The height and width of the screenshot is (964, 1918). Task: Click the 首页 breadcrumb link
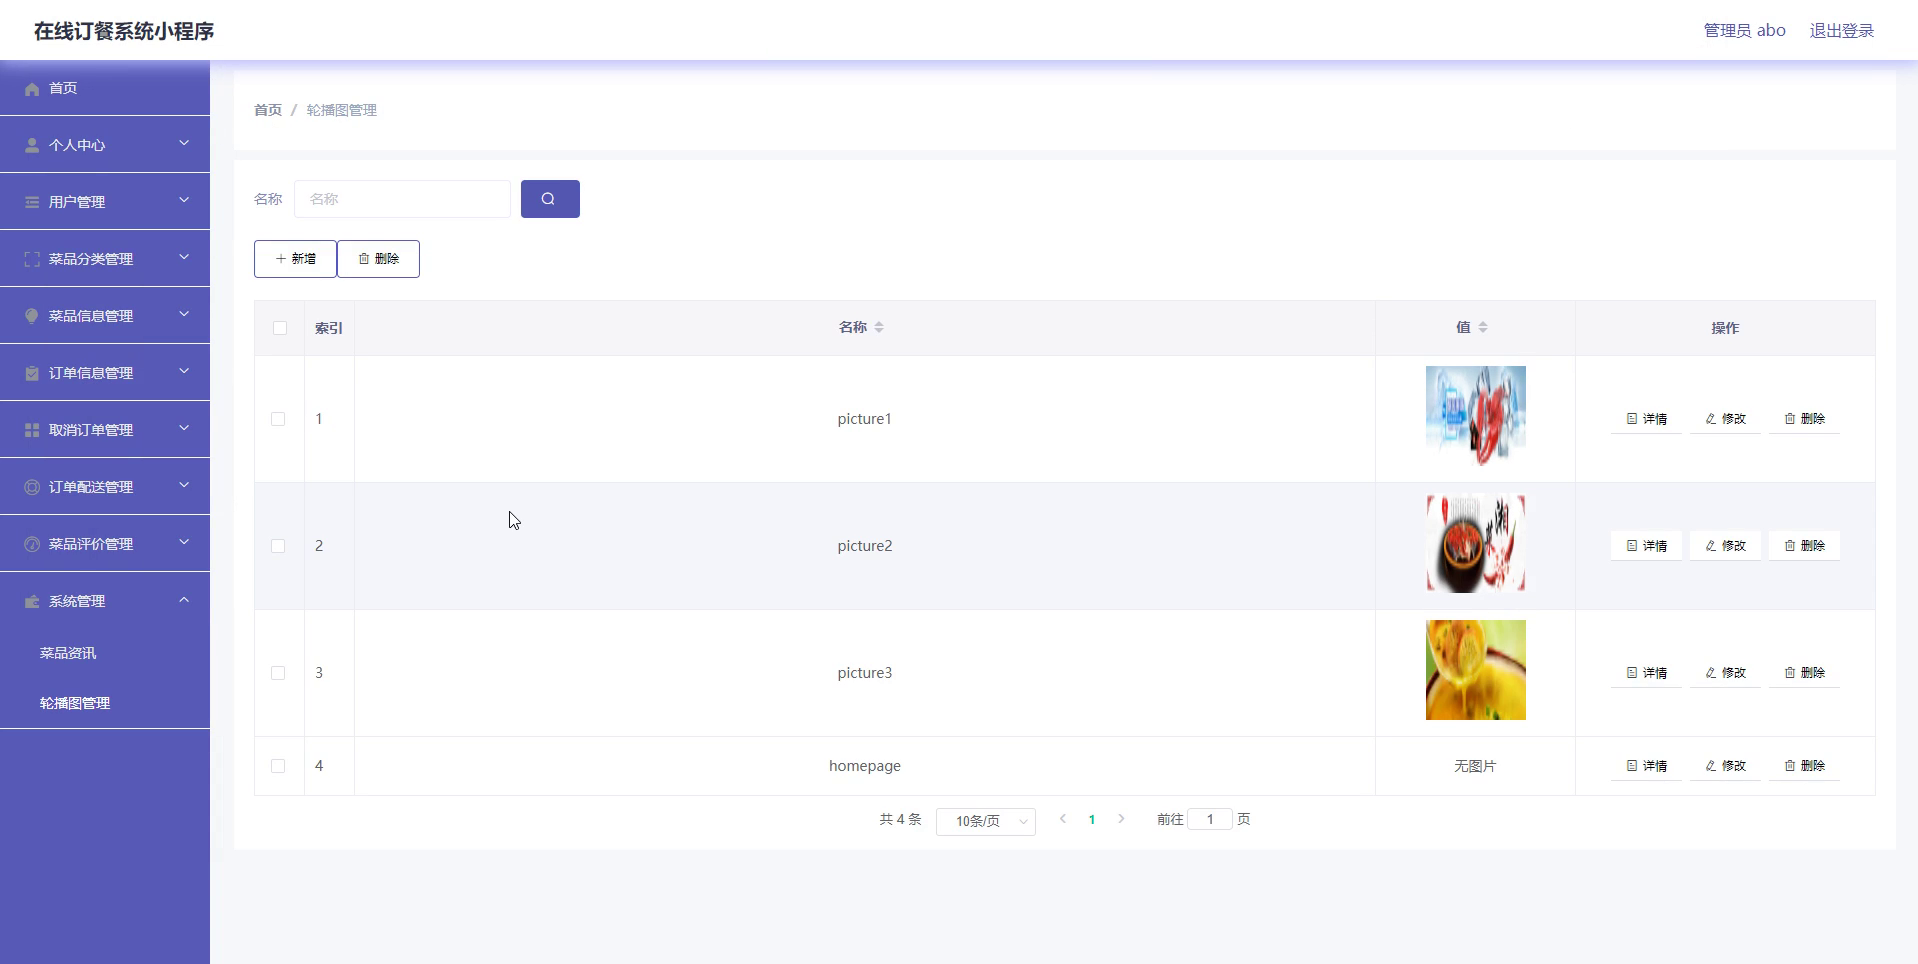[268, 110]
